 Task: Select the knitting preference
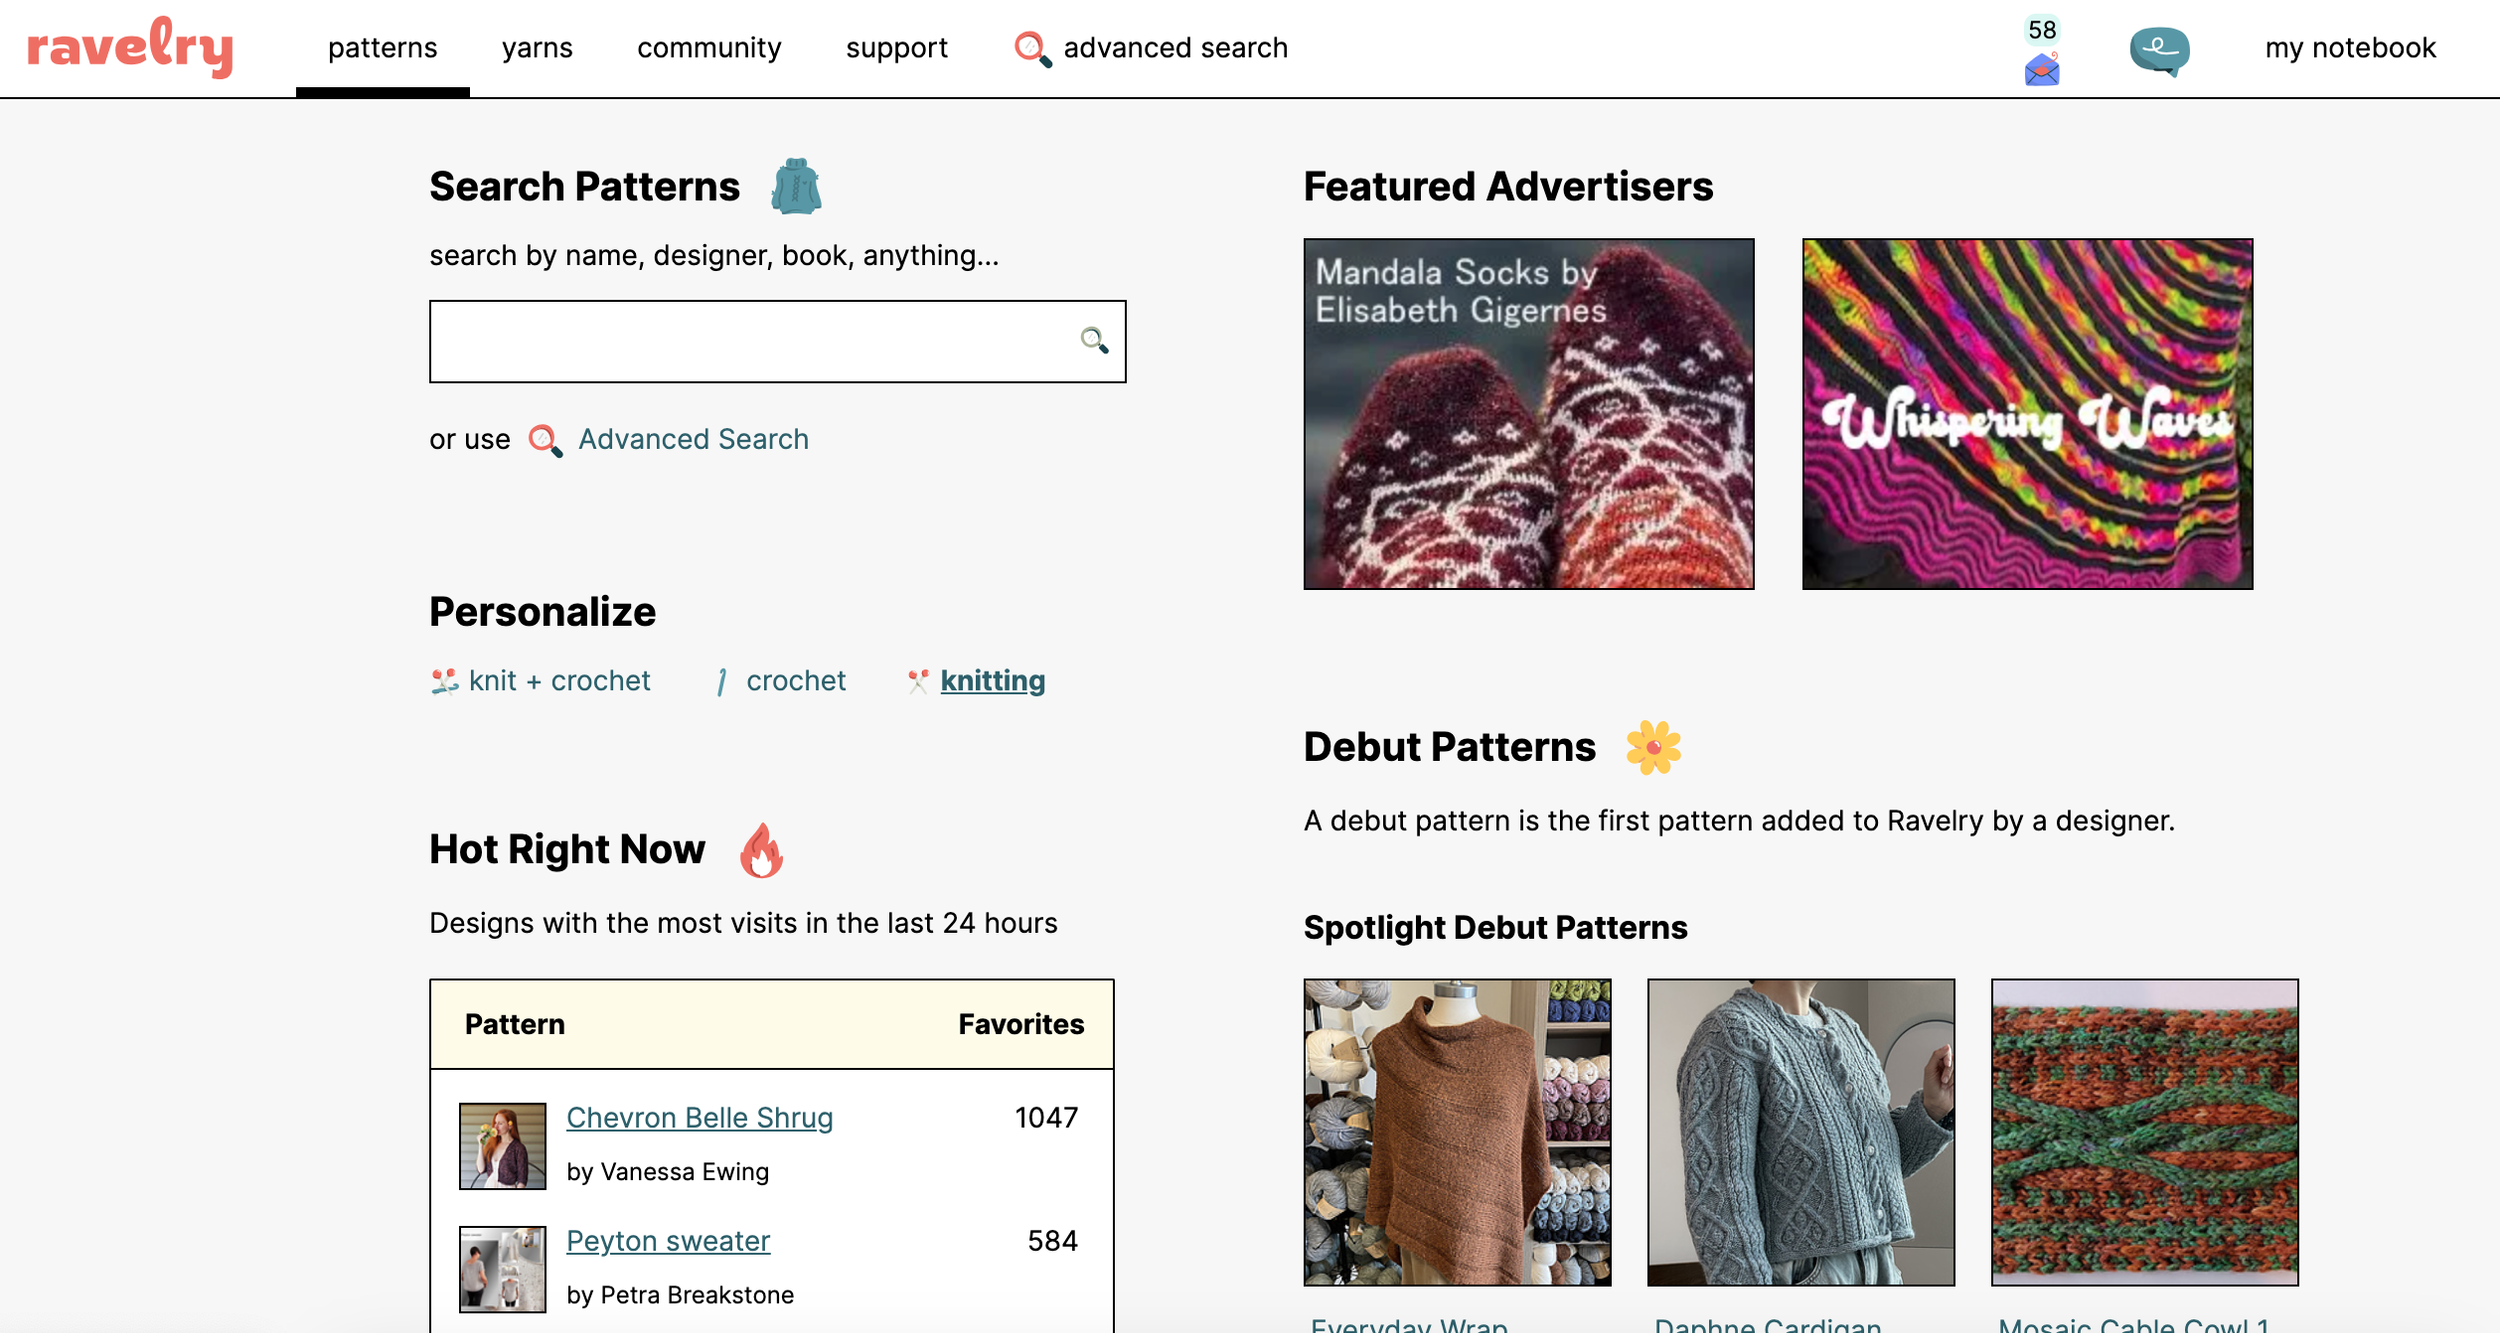click(x=976, y=681)
